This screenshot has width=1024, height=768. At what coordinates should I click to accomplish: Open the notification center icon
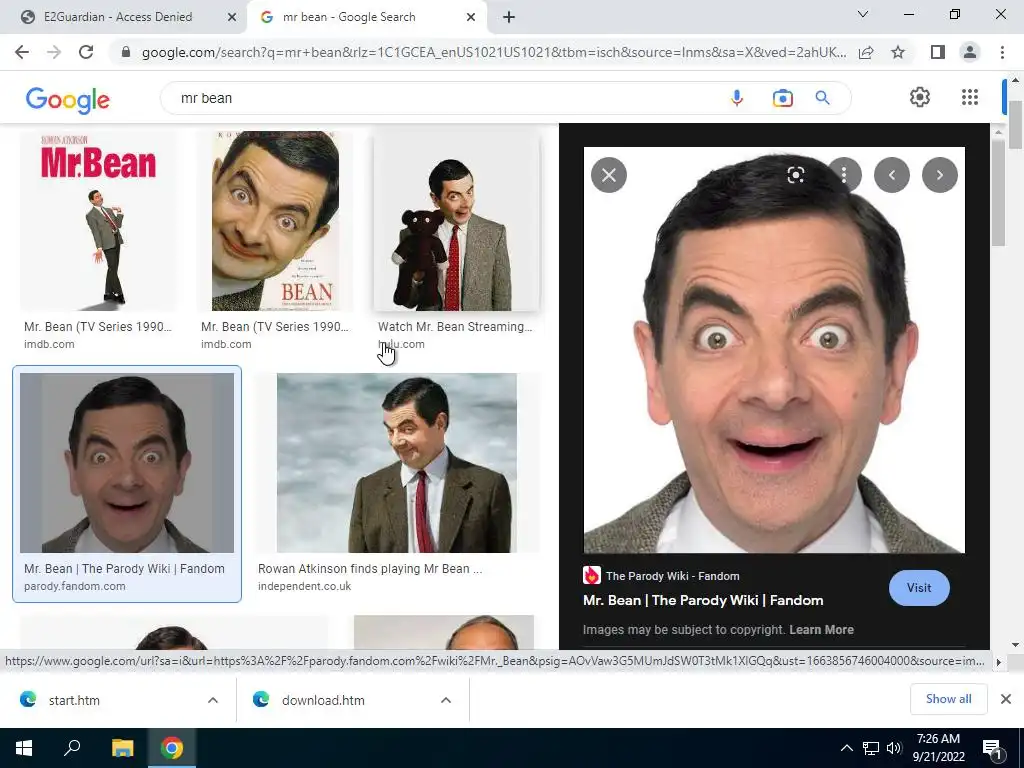[x=992, y=749]
